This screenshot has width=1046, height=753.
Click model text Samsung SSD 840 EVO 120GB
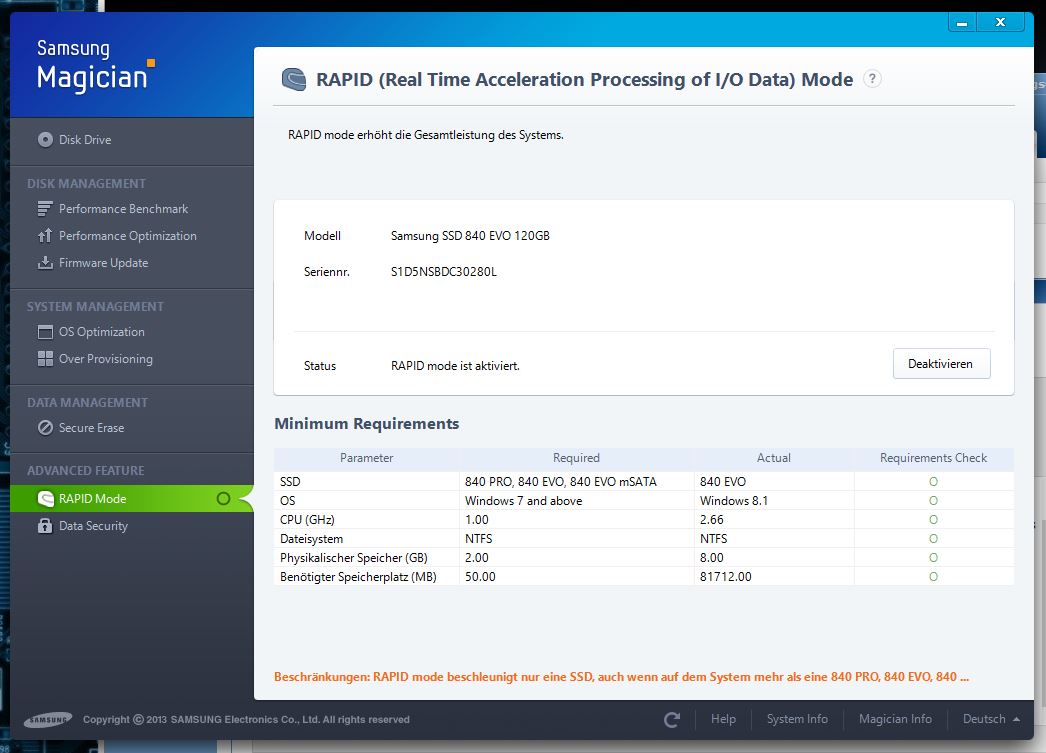click(470, 235)
